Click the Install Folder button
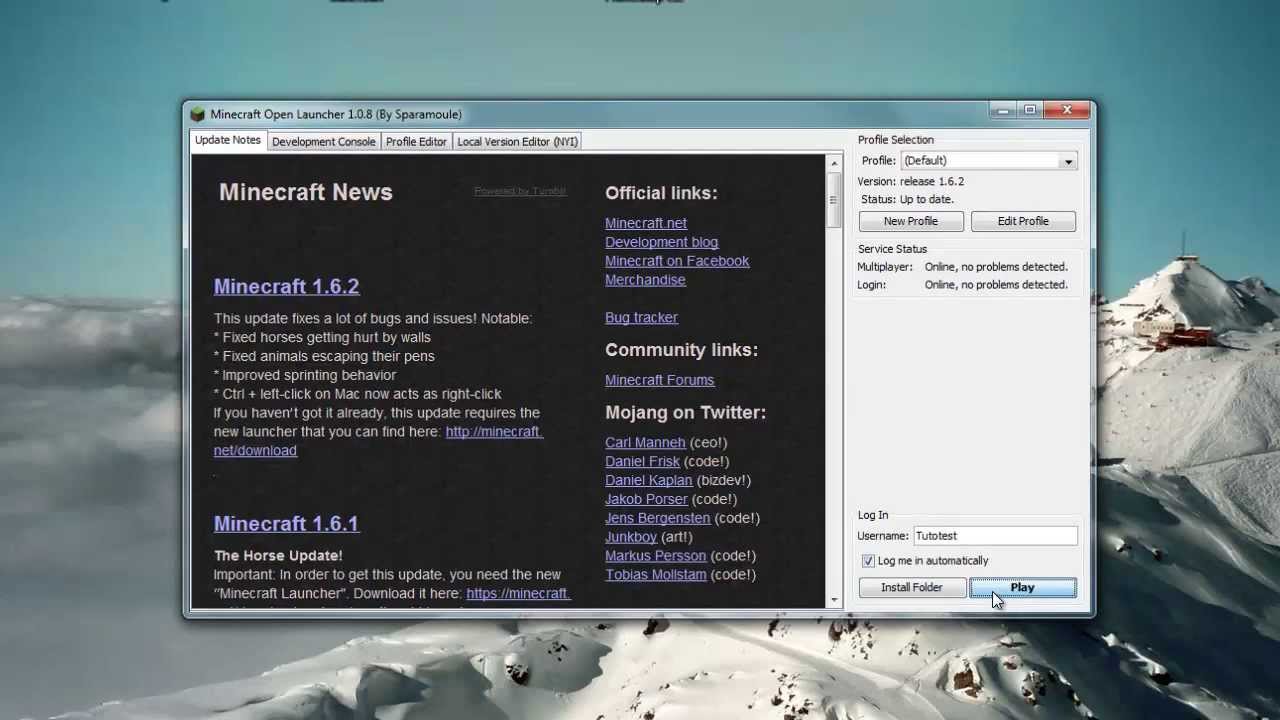Image resolution: width=1280 pixels, height=720 pixels. coord(912,588)
